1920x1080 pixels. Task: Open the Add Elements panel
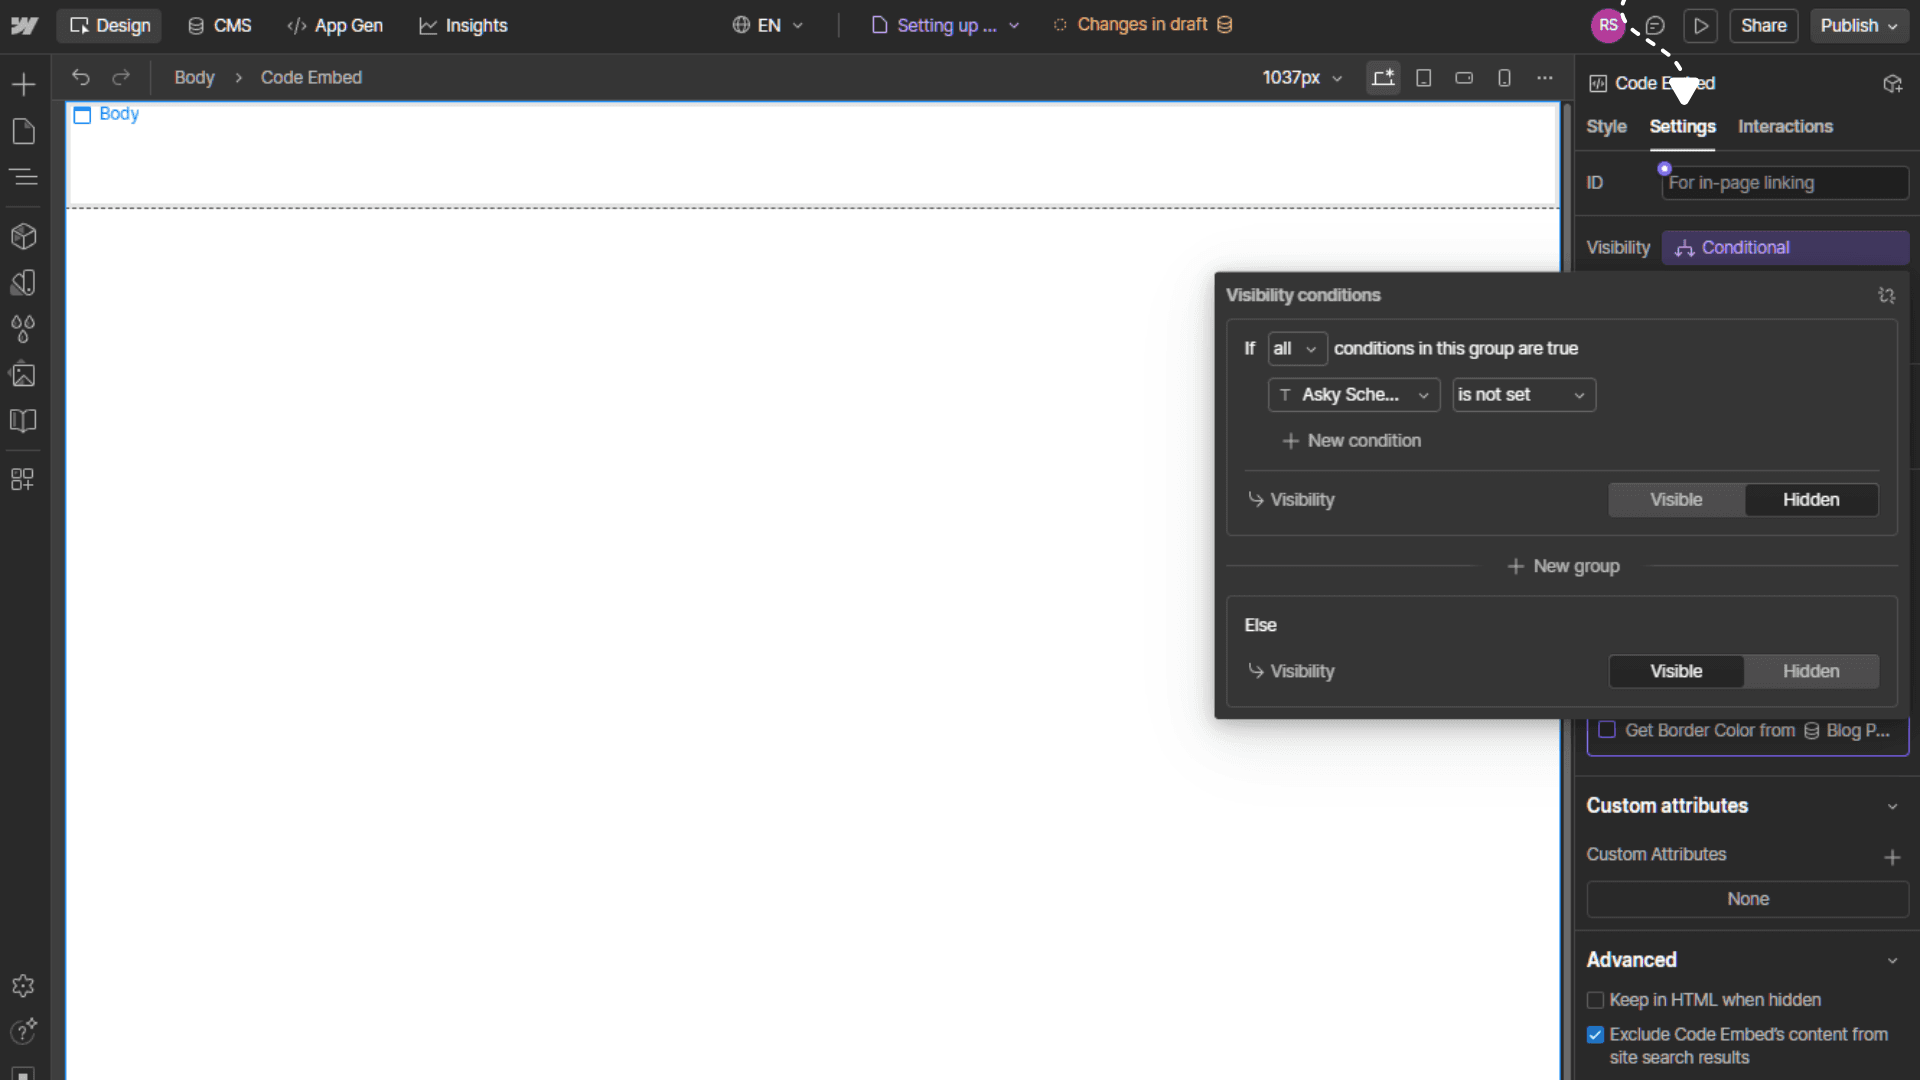(23, 84)
